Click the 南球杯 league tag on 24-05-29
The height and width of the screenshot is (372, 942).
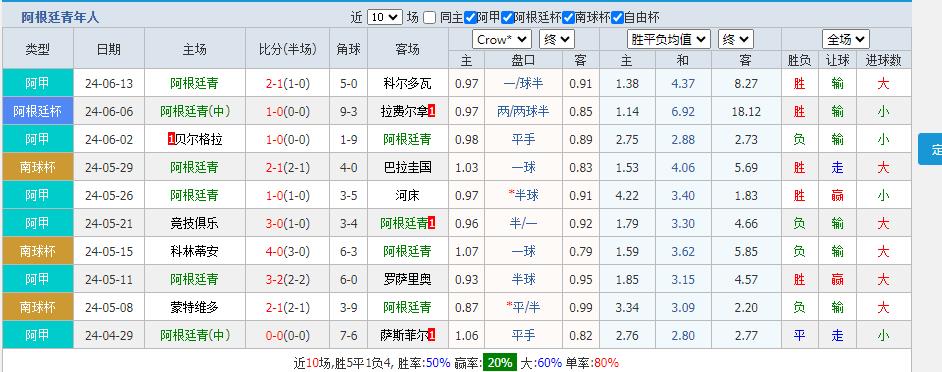38,168
